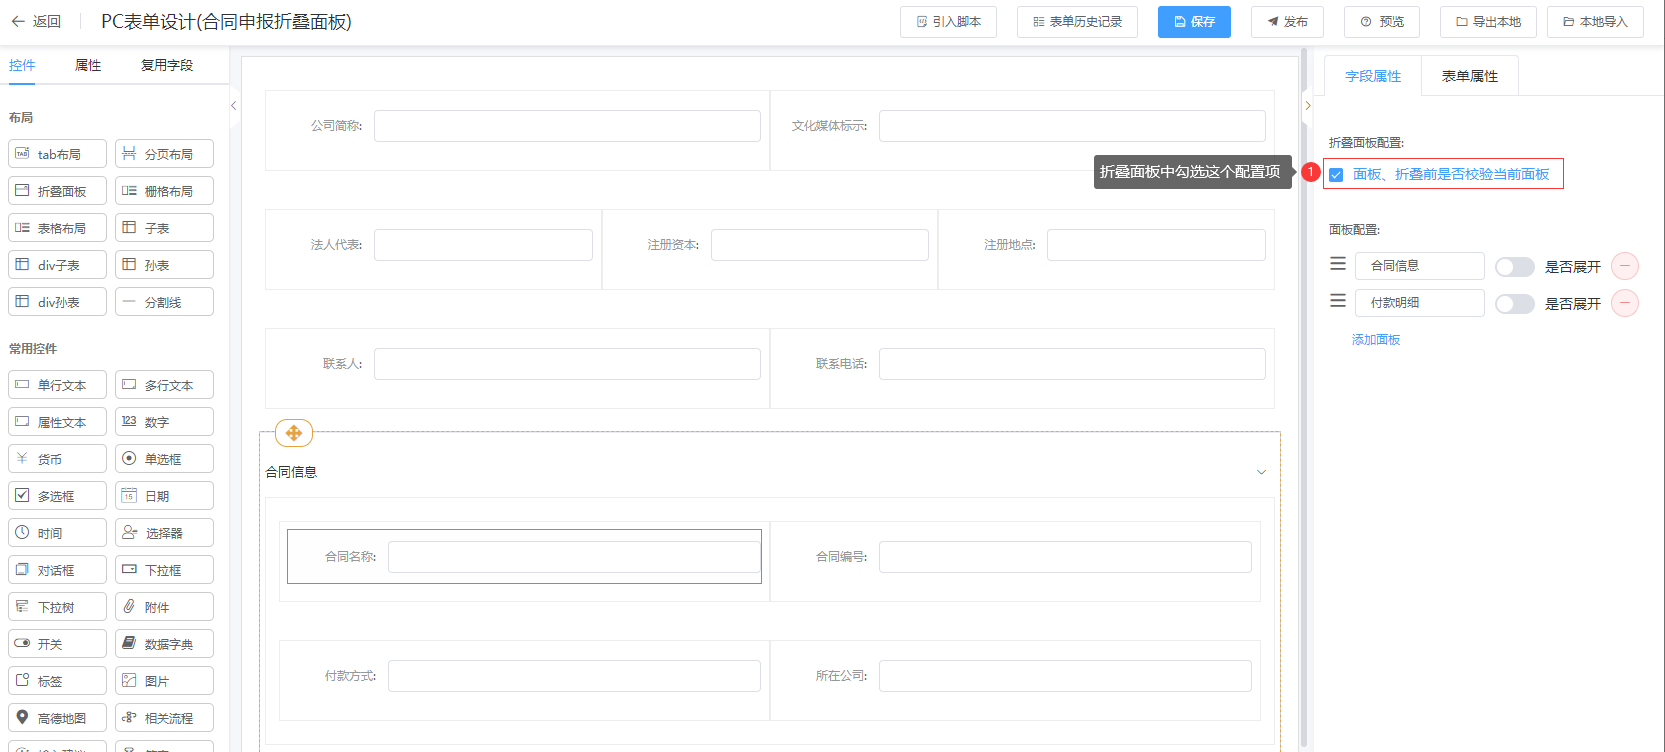Collapse the left controls sidebar arrow
Viewport: 1665px width, 752px height.
click(234, 105)
